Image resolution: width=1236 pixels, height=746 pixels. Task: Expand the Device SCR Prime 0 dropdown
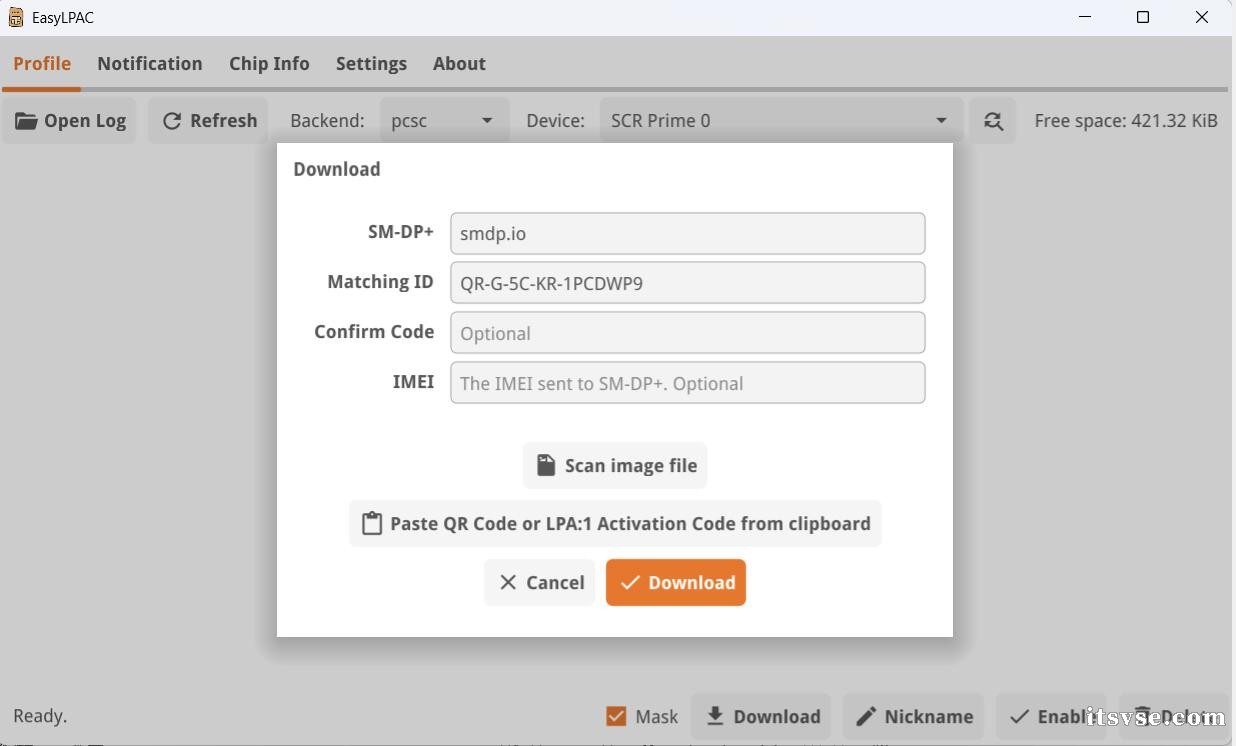[781, 121]
